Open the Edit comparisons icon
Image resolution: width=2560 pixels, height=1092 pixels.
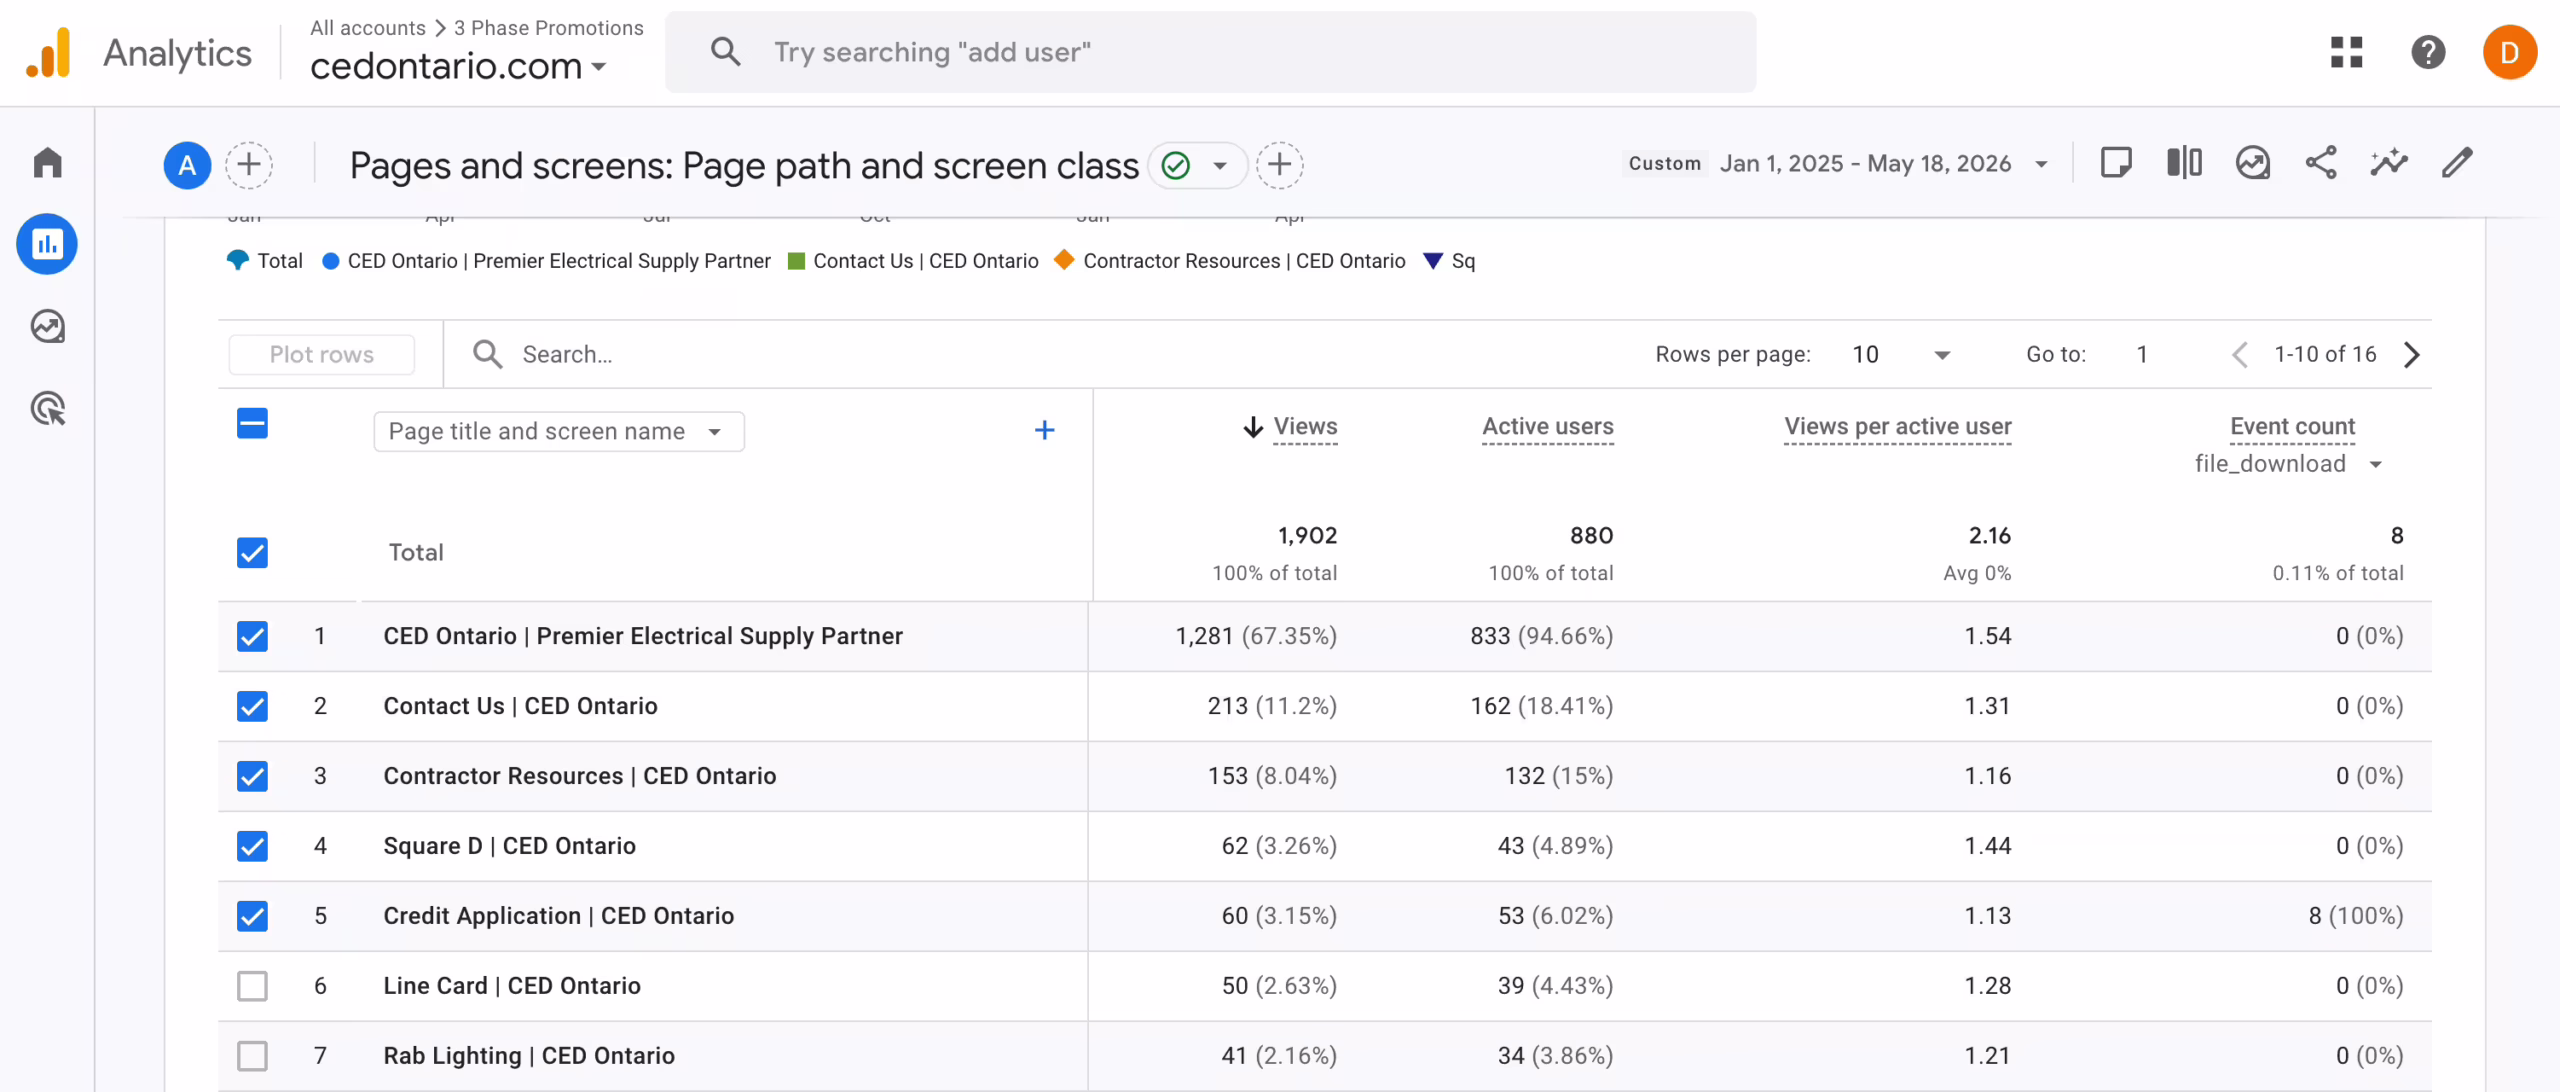coord(2185,163)
